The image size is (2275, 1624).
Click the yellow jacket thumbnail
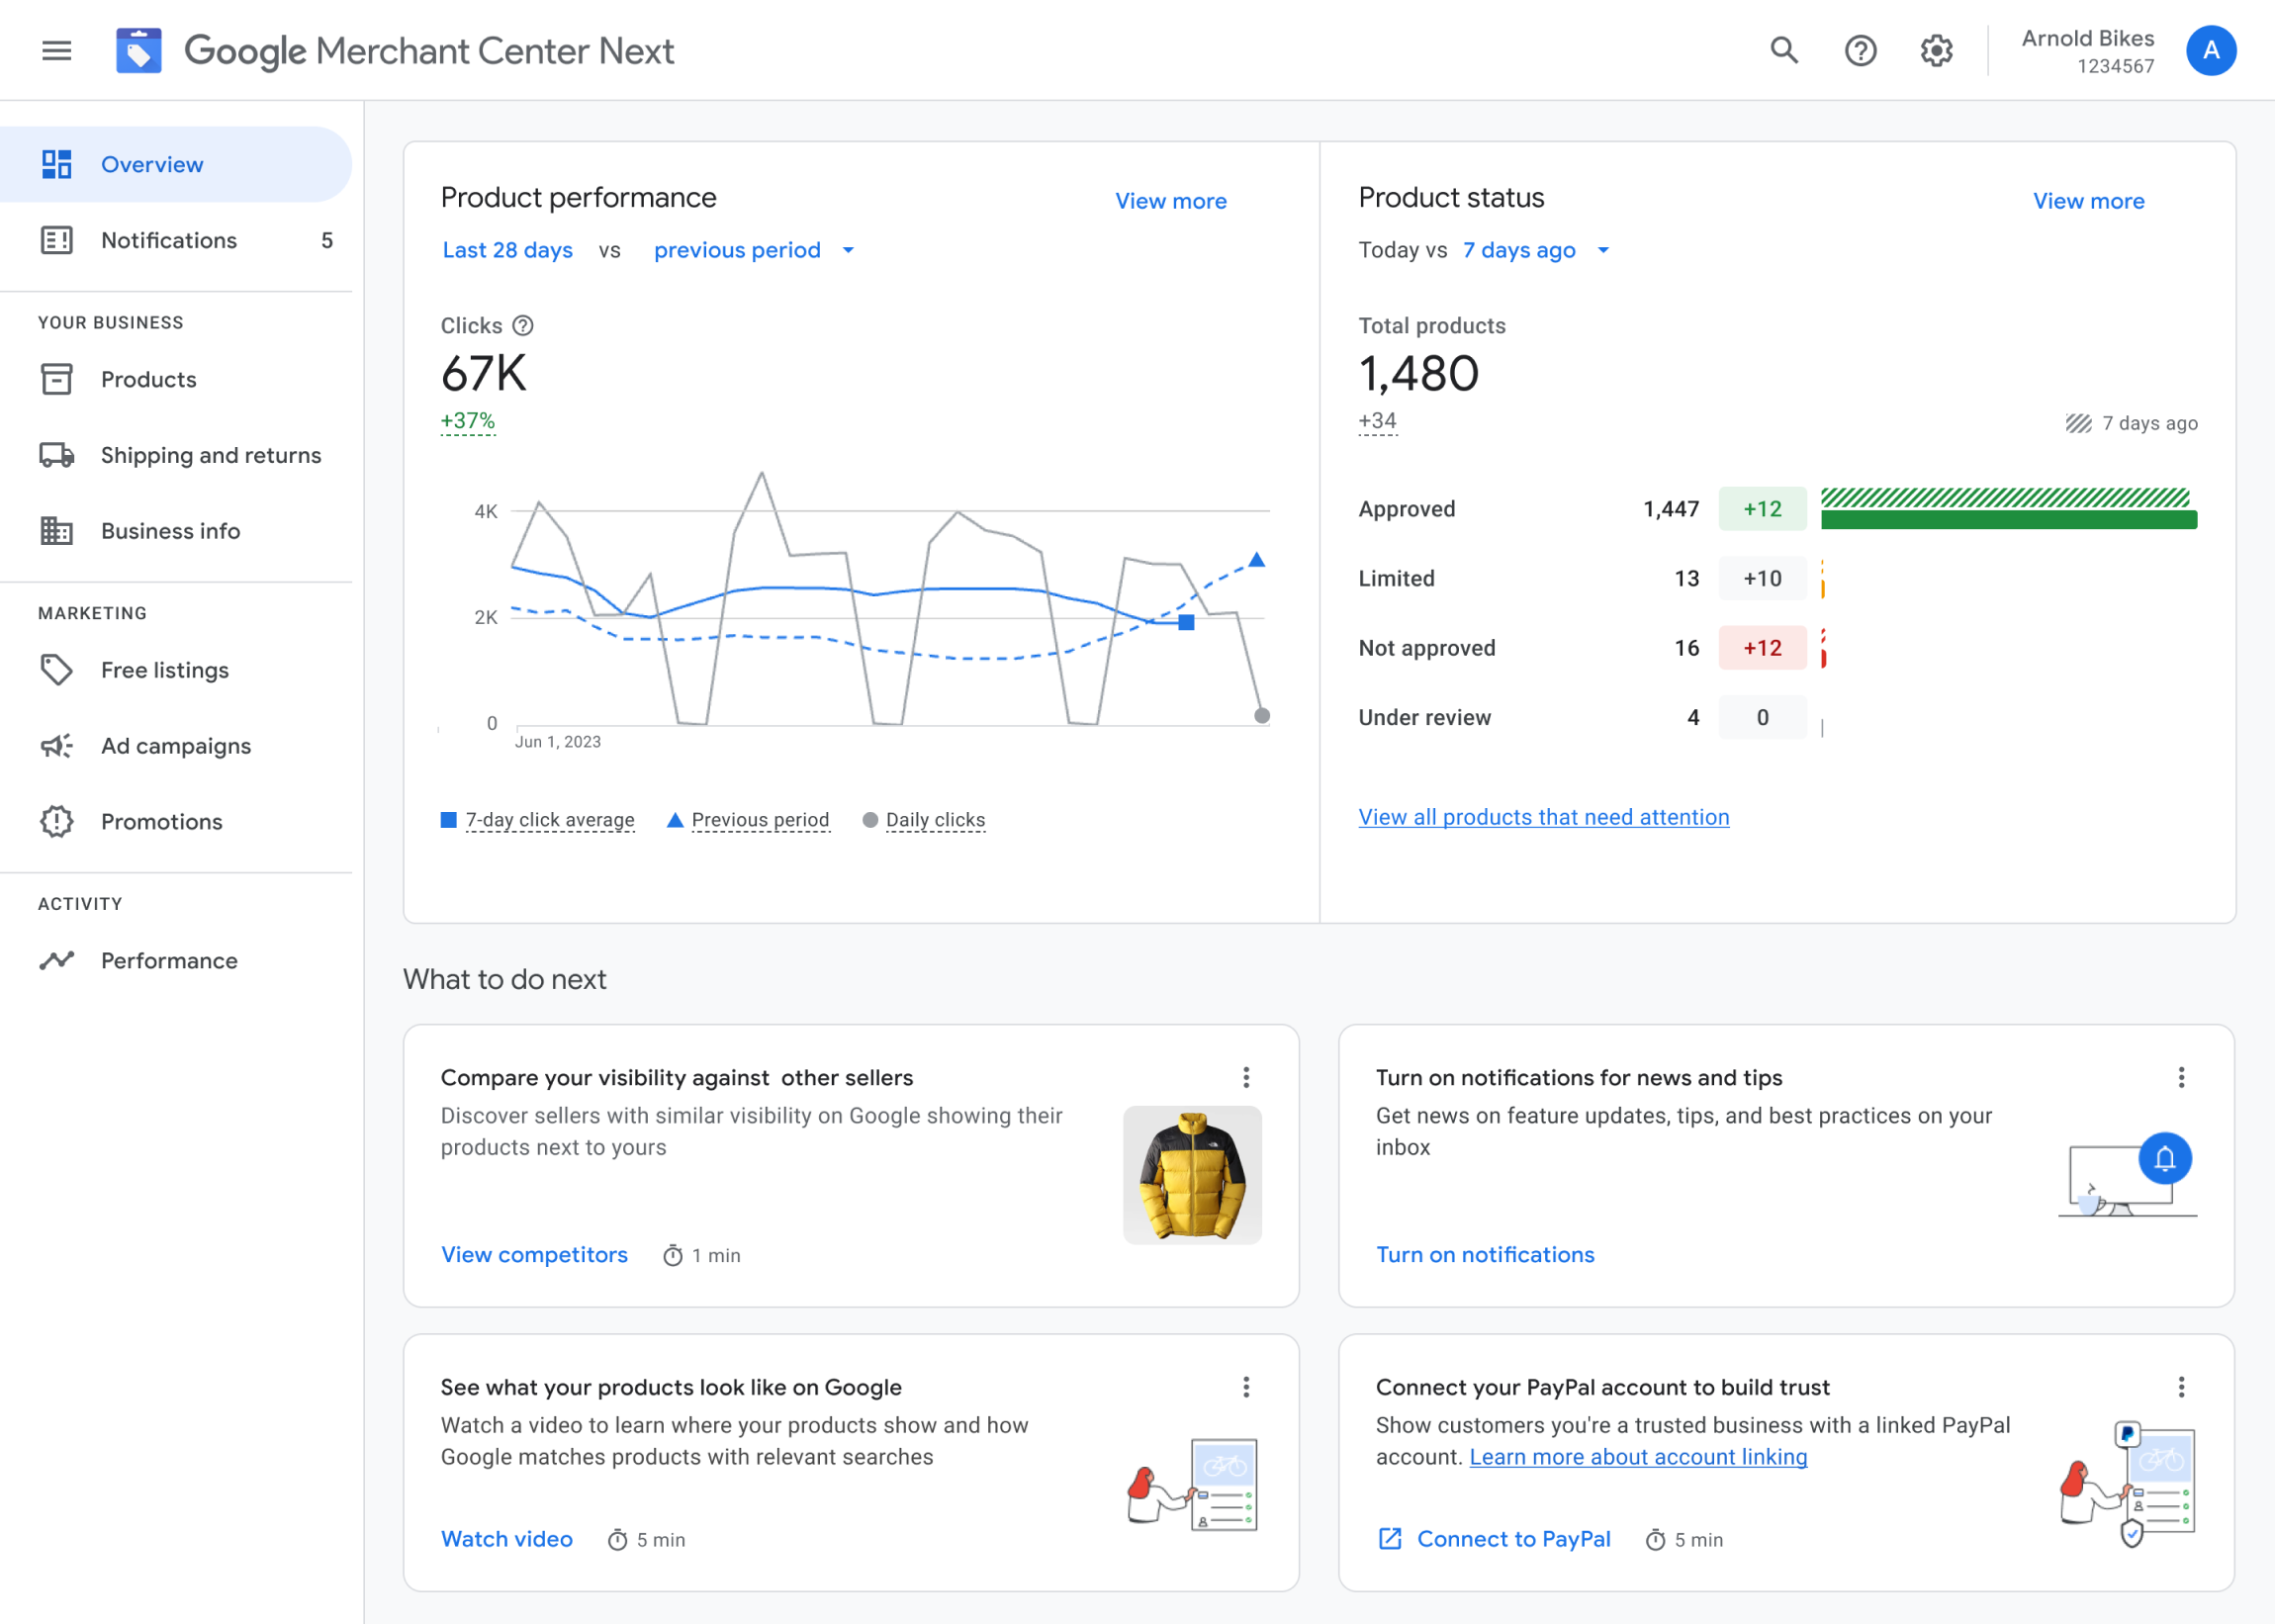coord(1192,1175)
